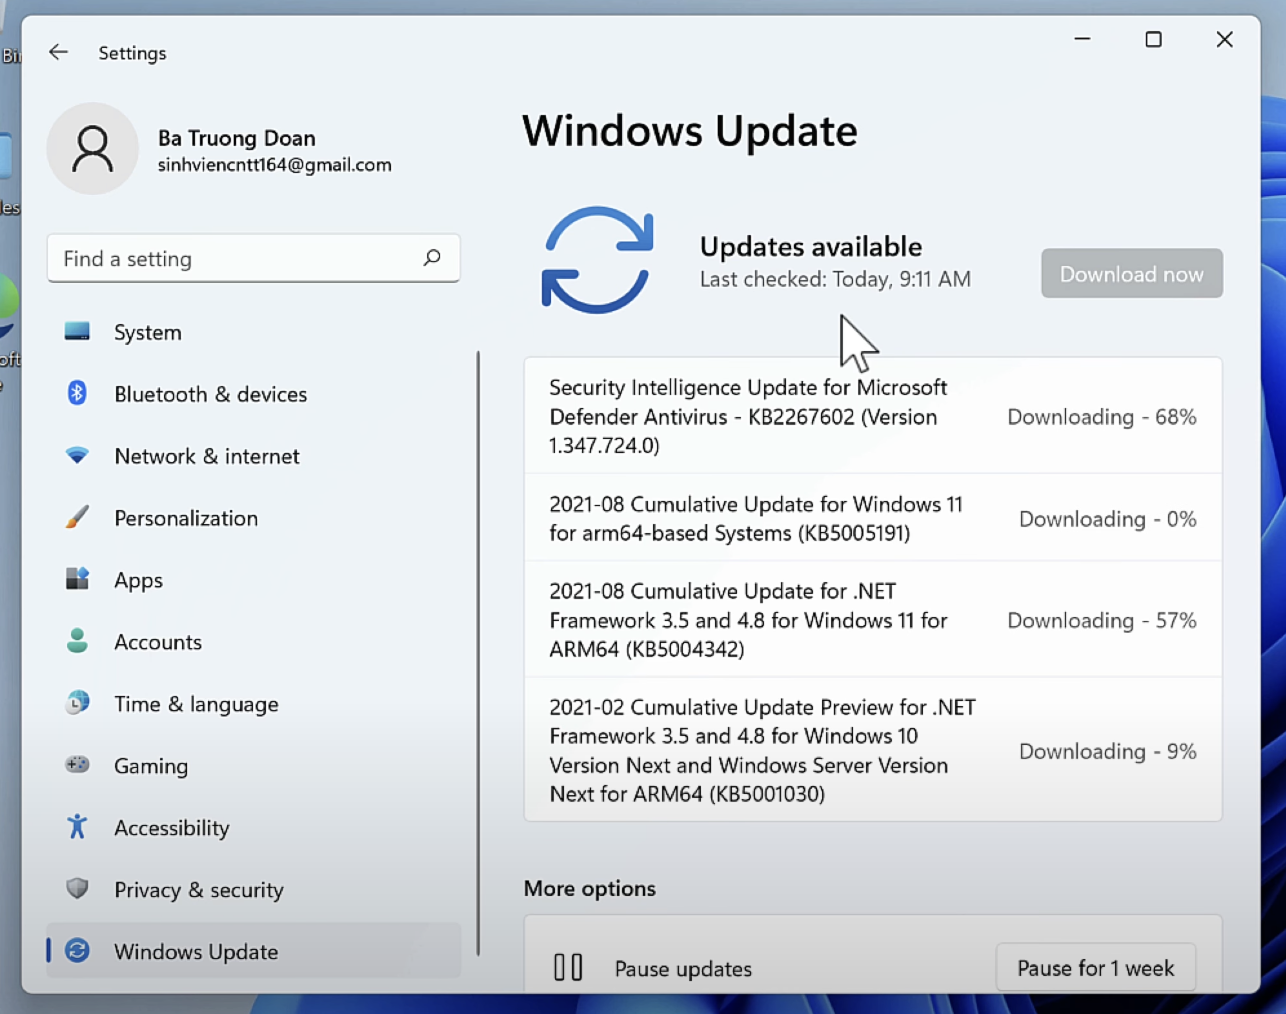Open Time & language settings
Image resolution: width=1286 pixels, height=1014 pixels.
253,704
